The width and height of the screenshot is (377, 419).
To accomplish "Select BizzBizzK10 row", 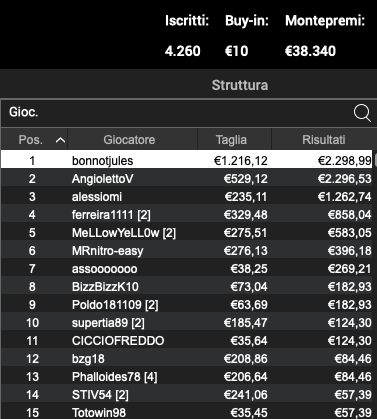I will click(x=186, y=287).
